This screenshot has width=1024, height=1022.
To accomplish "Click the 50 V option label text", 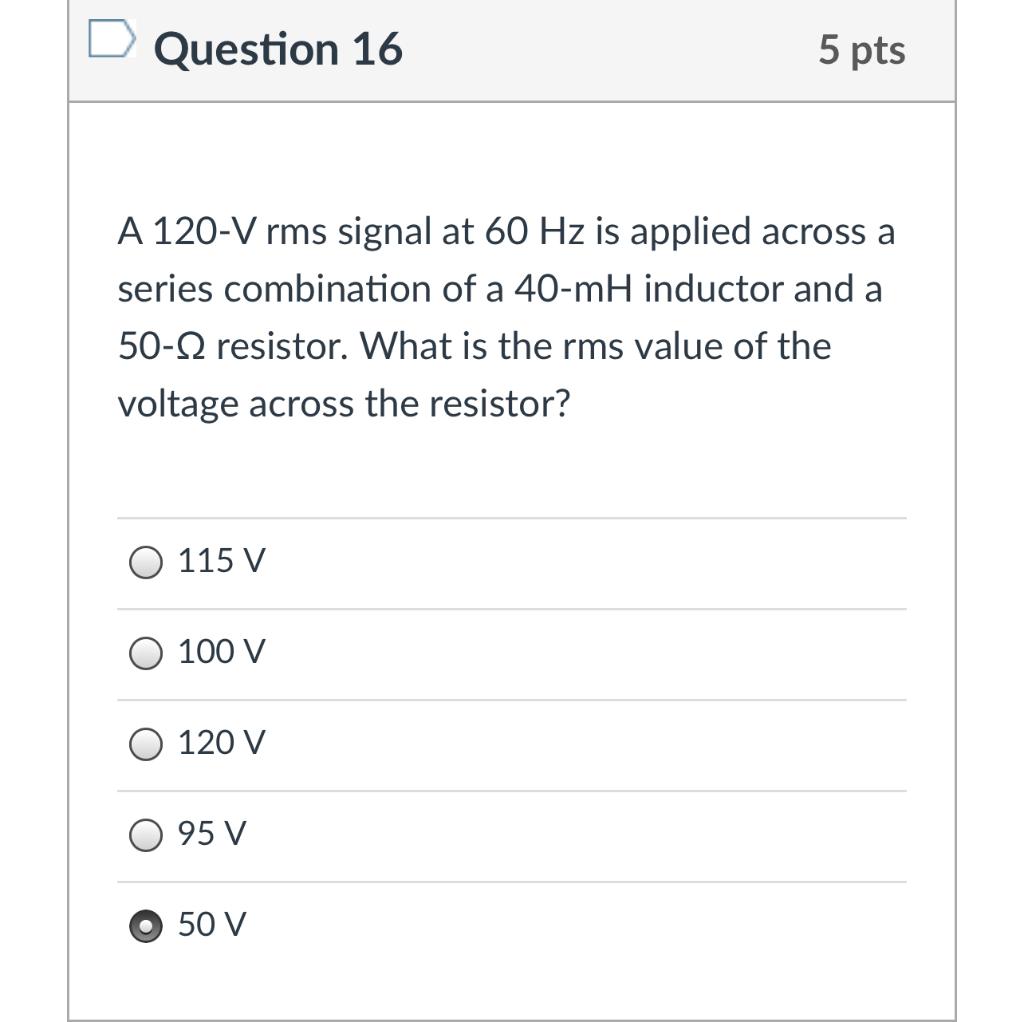I will (212, 925).
